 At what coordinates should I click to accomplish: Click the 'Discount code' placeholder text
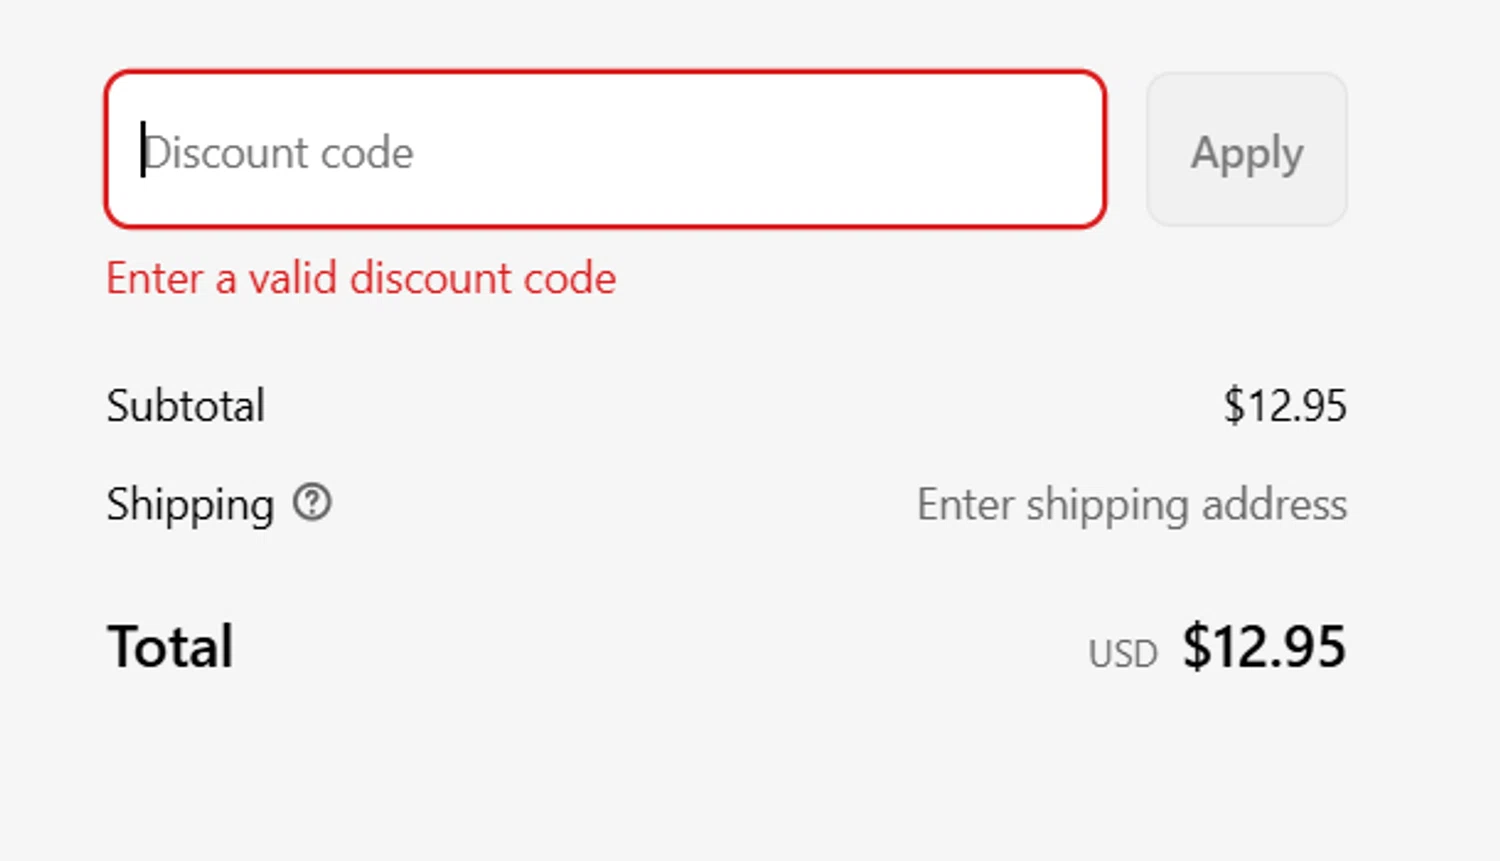[278, 153]
